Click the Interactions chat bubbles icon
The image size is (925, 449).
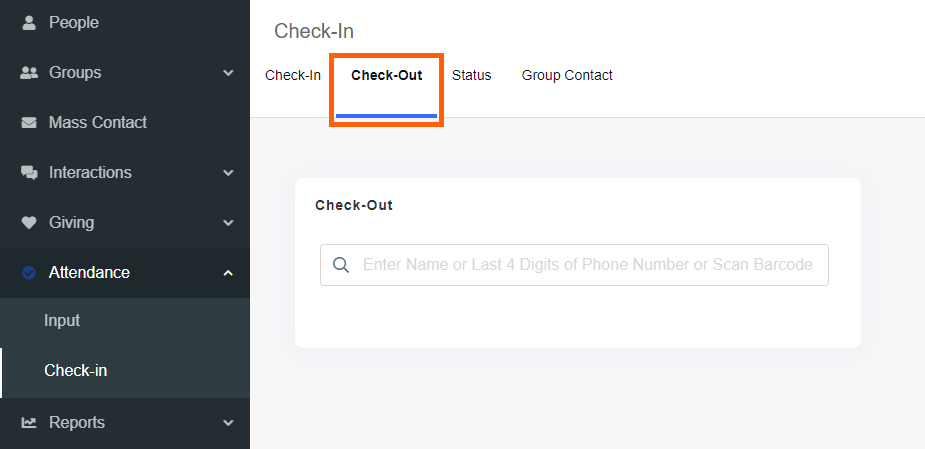click(29, 173)
